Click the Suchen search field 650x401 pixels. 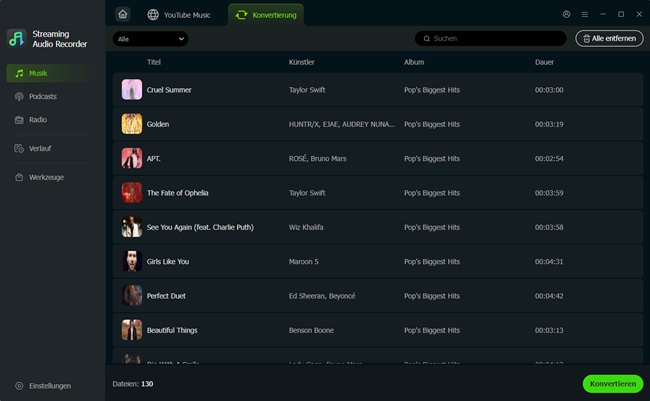click(490, 39)
